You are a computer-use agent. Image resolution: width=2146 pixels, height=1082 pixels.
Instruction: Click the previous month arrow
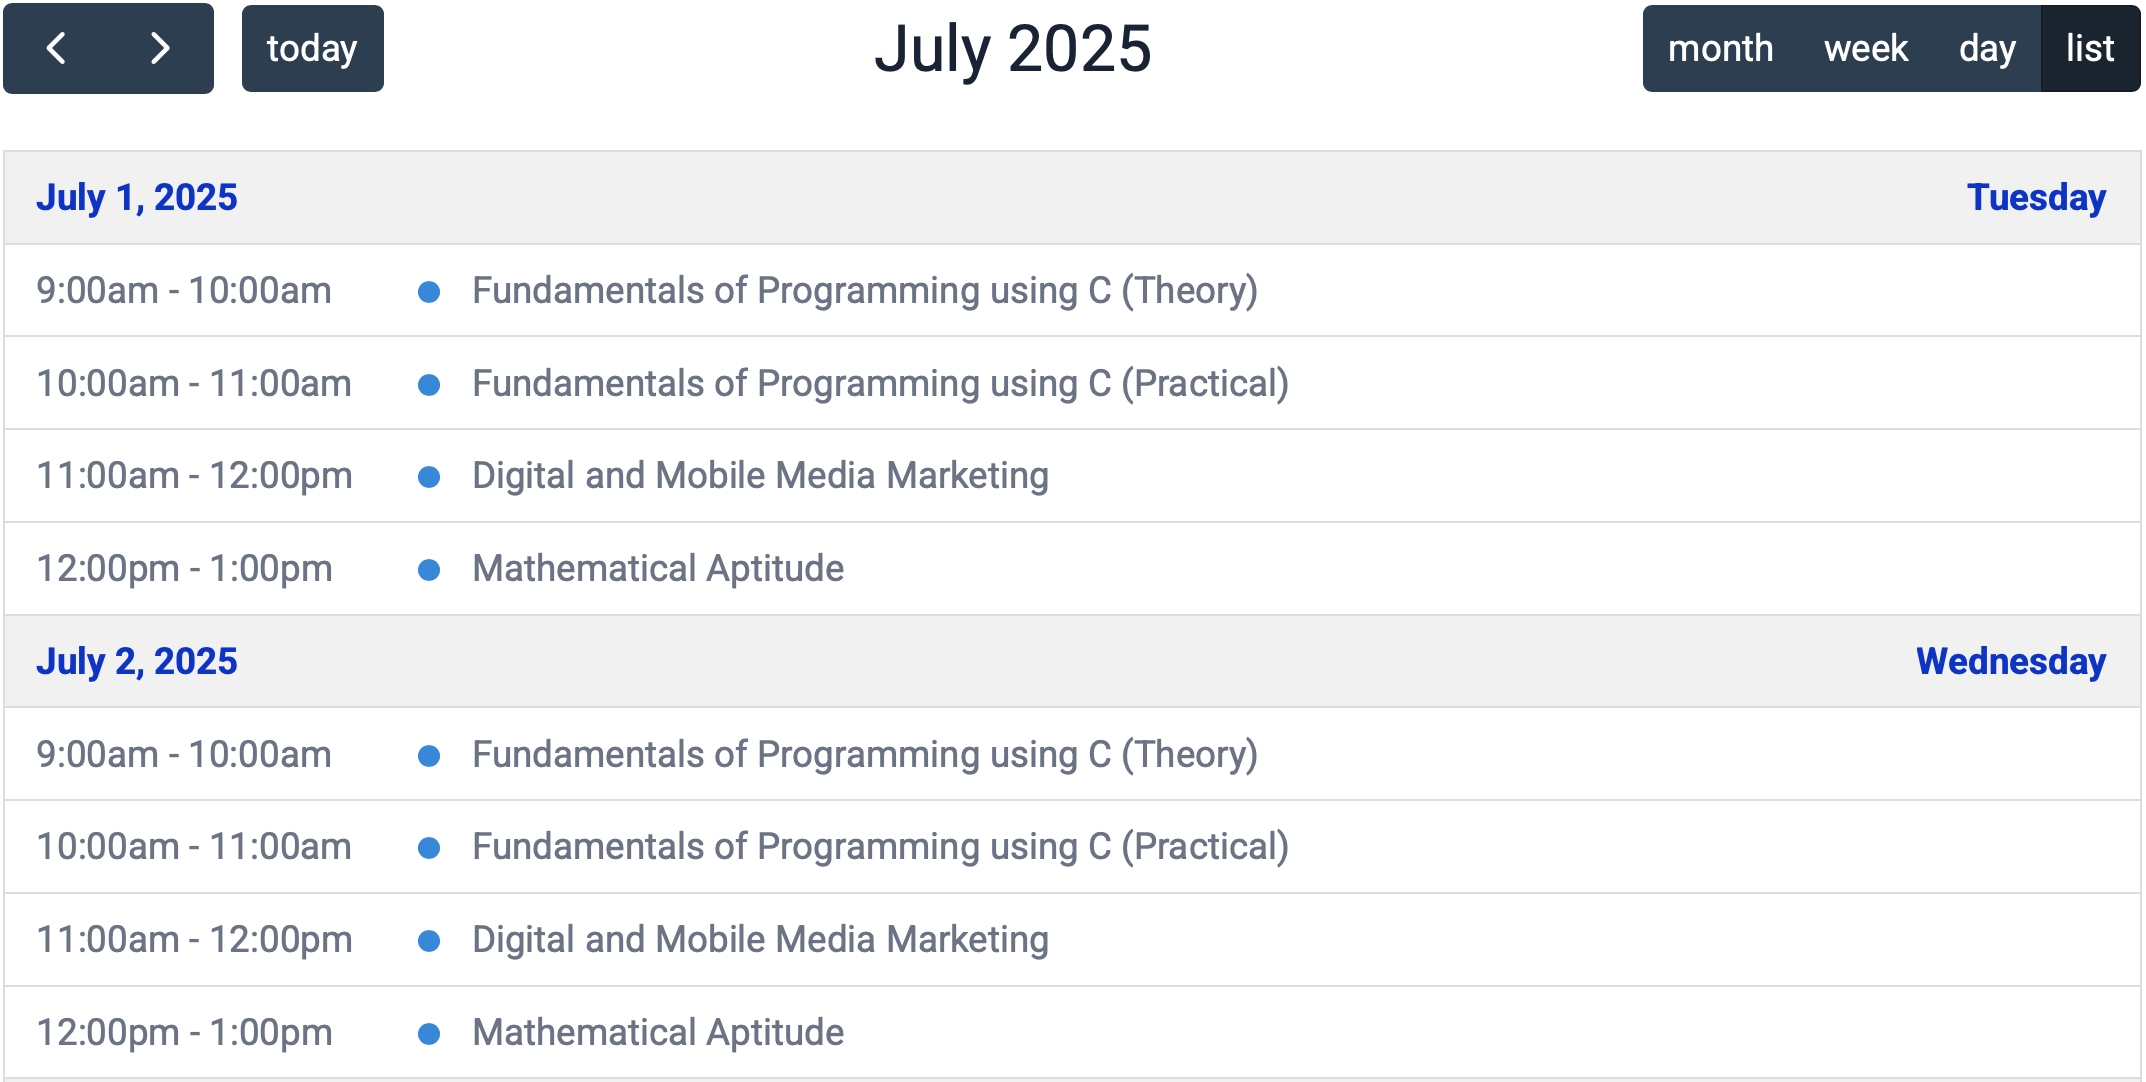(57, 48)
